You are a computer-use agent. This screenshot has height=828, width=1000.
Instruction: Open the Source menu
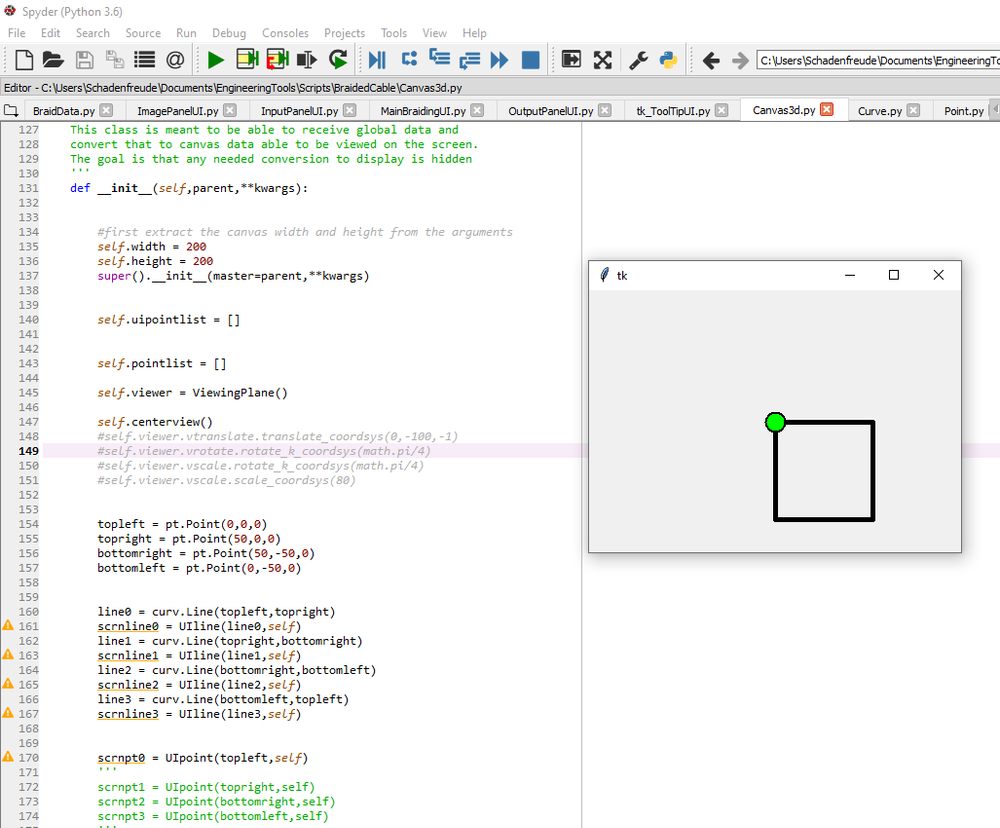pos(143,33)
